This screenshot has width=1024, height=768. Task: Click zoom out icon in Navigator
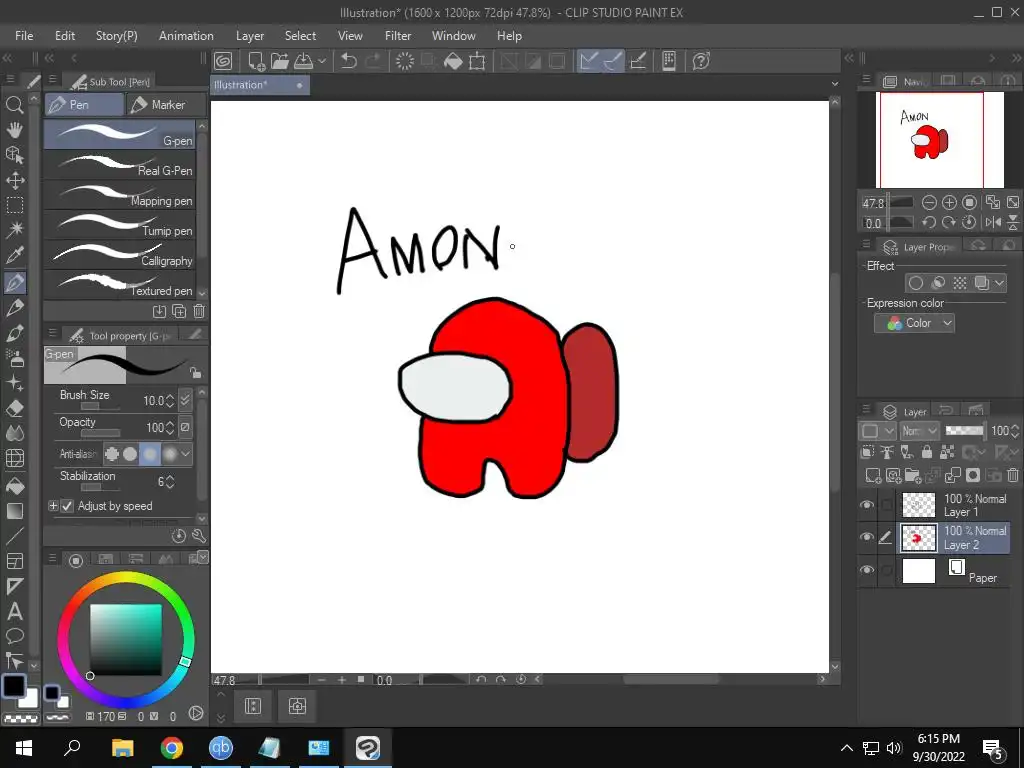[929, 202]
